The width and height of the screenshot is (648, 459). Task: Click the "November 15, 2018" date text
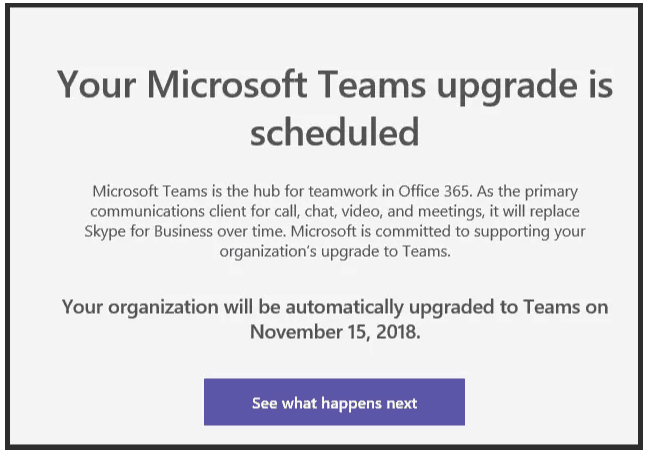(x=334, y=331)
